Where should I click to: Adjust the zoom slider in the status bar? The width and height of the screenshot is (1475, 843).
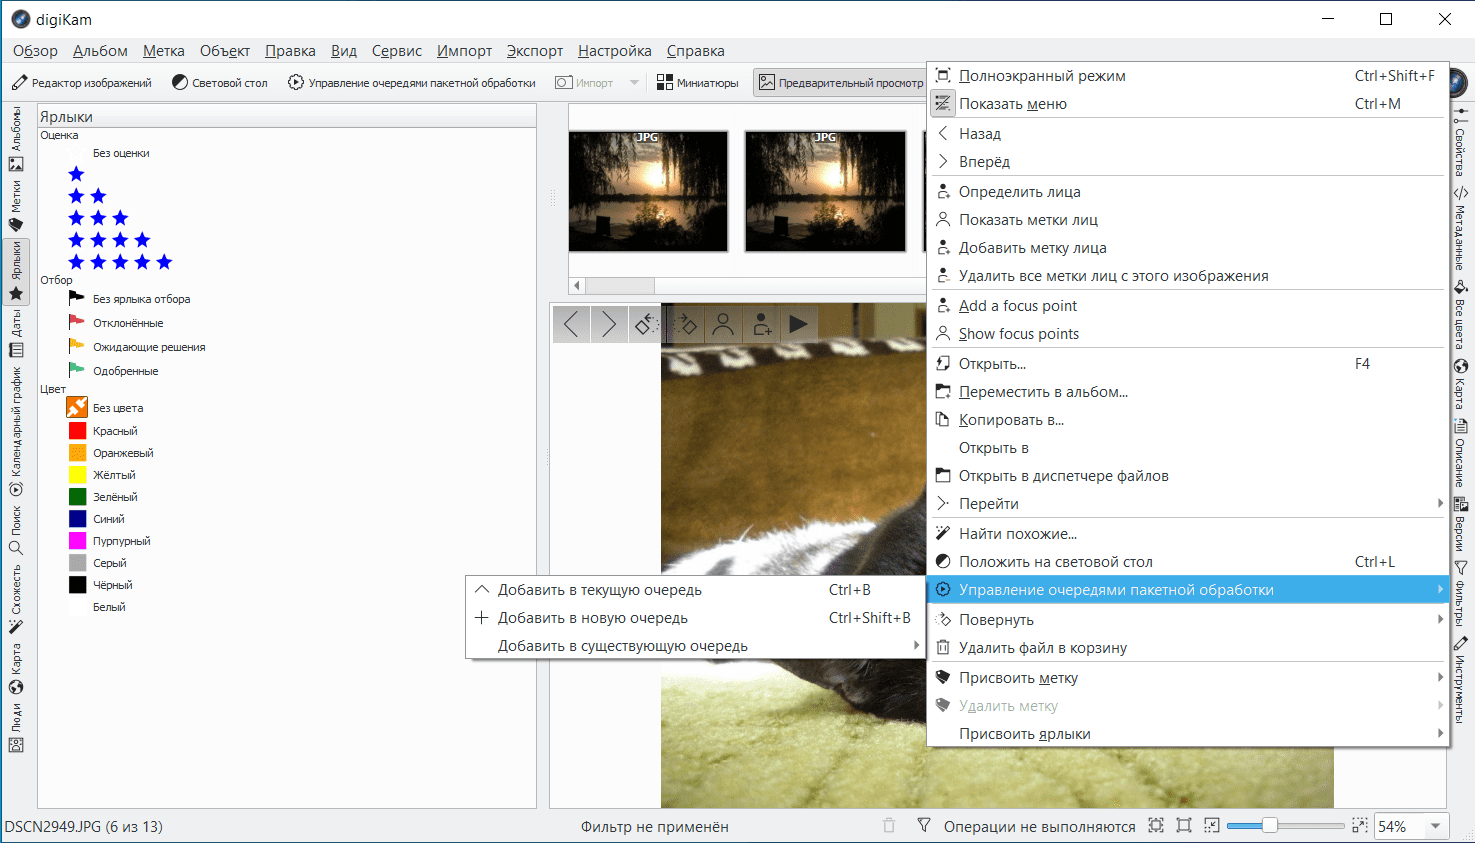[x=1285, y=826]
